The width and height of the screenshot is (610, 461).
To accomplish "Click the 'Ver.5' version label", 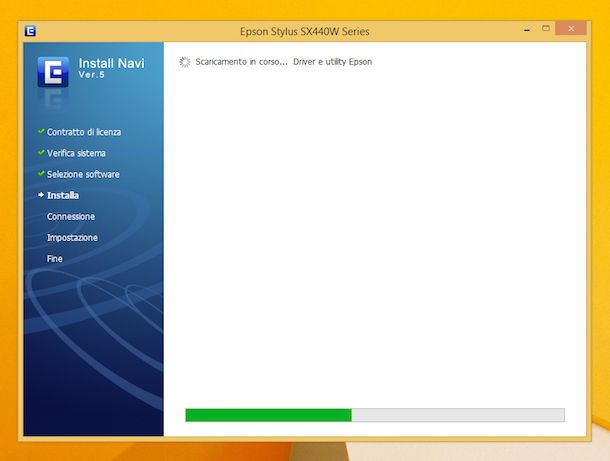I will pyautogui.click(x=92, y=75).
